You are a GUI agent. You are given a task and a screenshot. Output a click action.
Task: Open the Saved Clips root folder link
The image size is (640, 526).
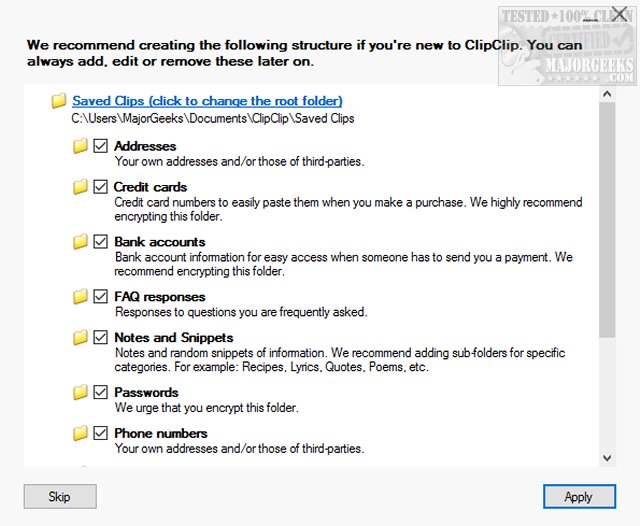[x=207, y=101]
